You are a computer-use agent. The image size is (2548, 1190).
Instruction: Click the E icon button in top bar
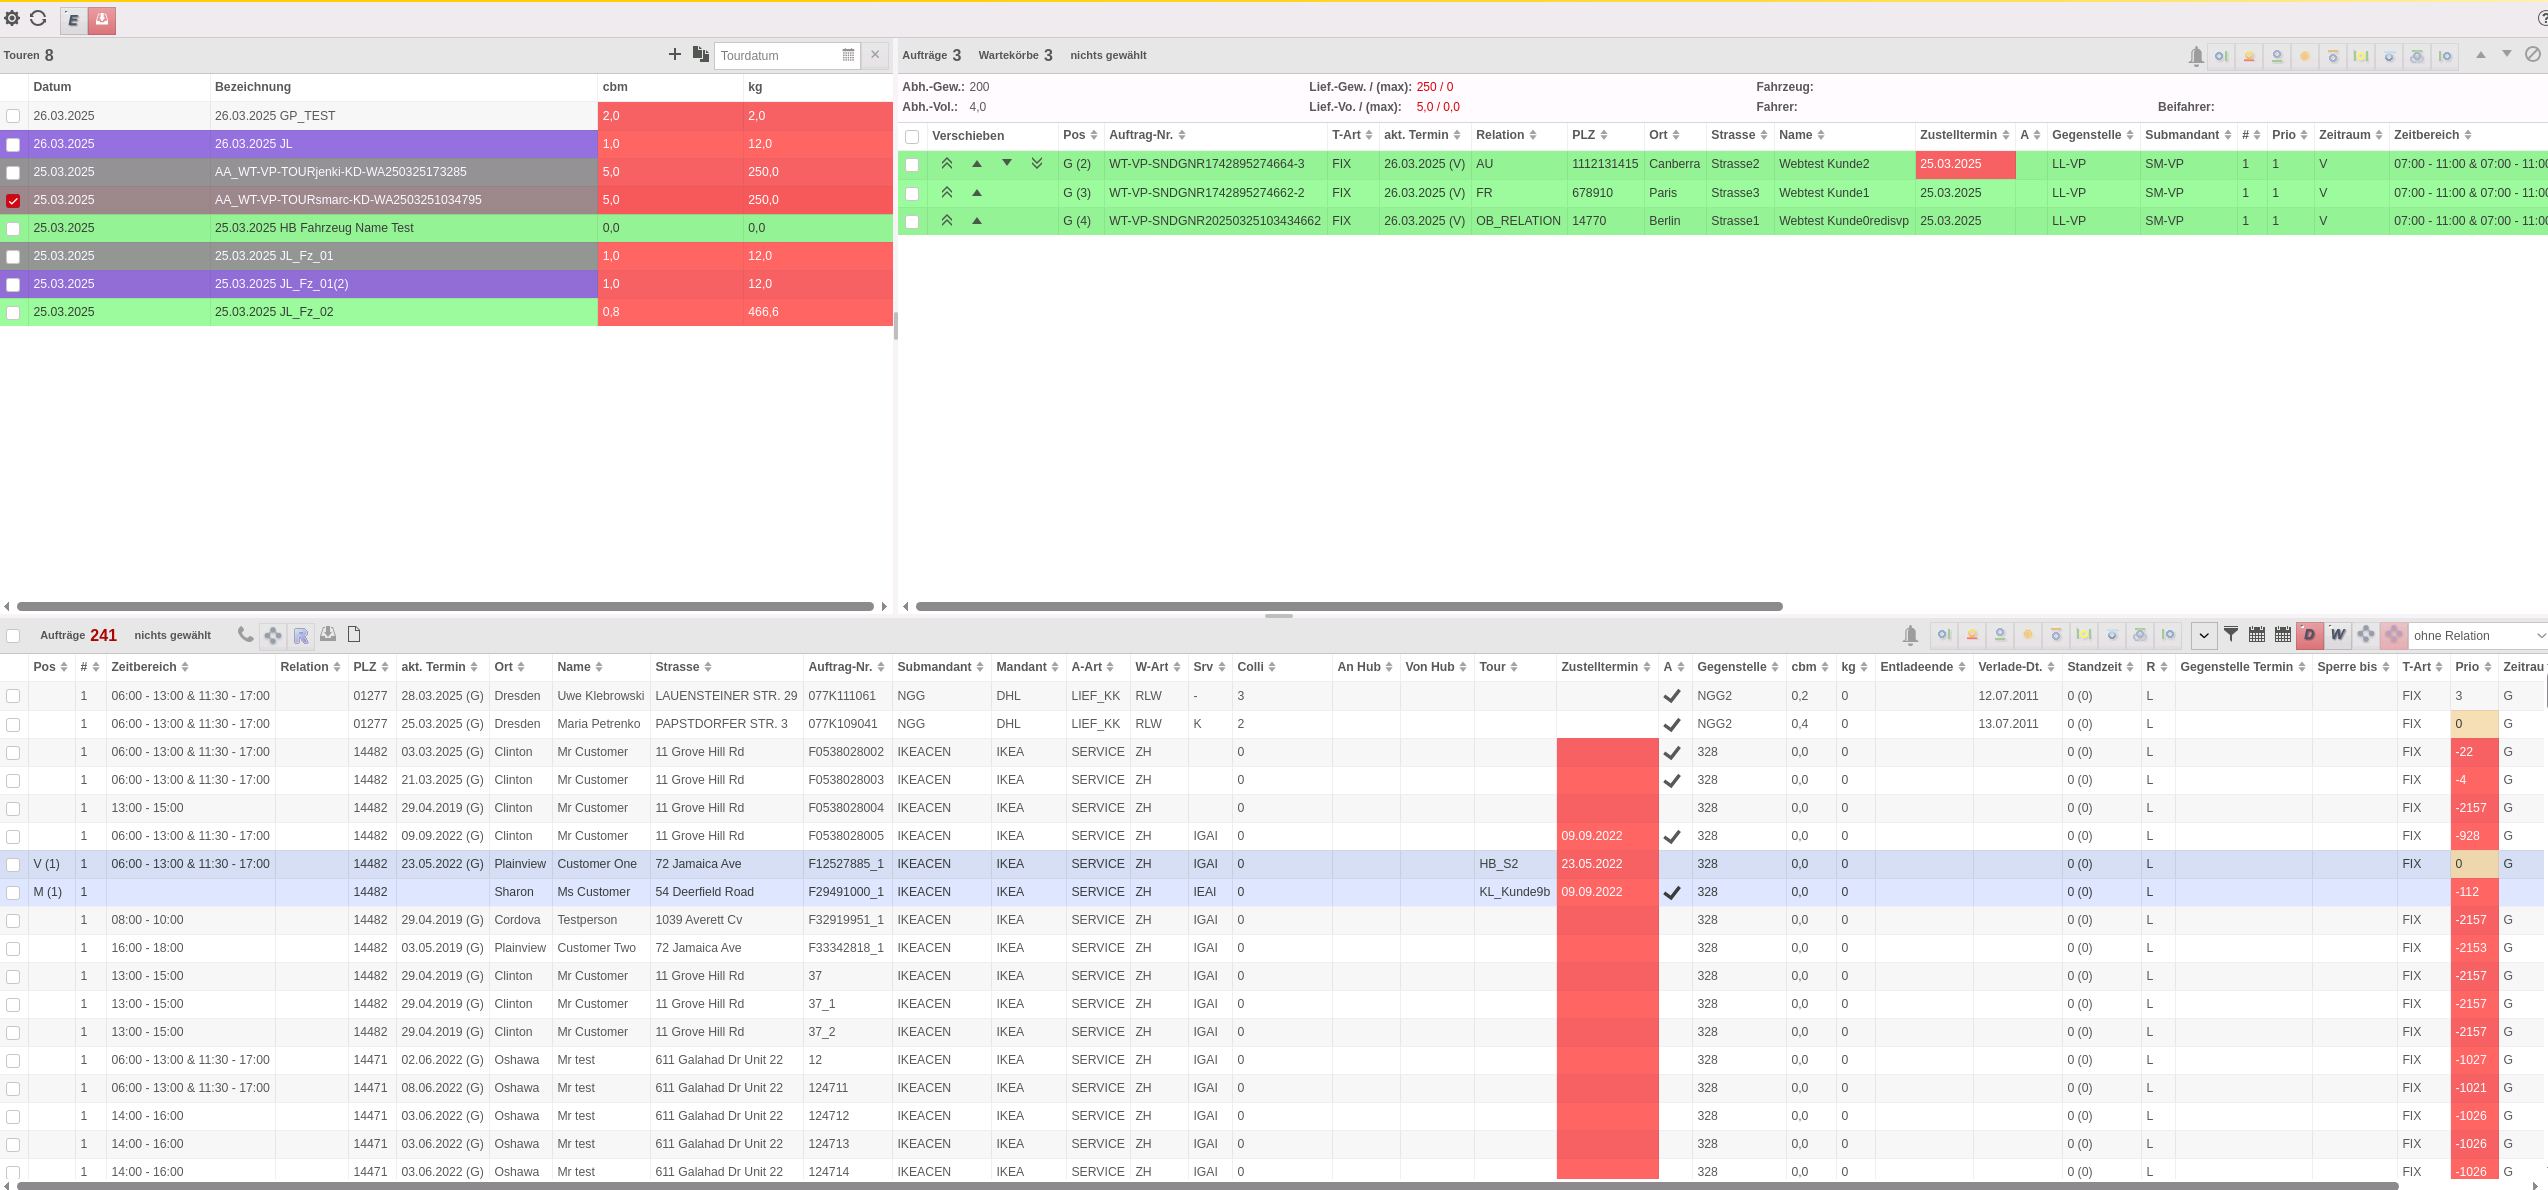(73, 20)
